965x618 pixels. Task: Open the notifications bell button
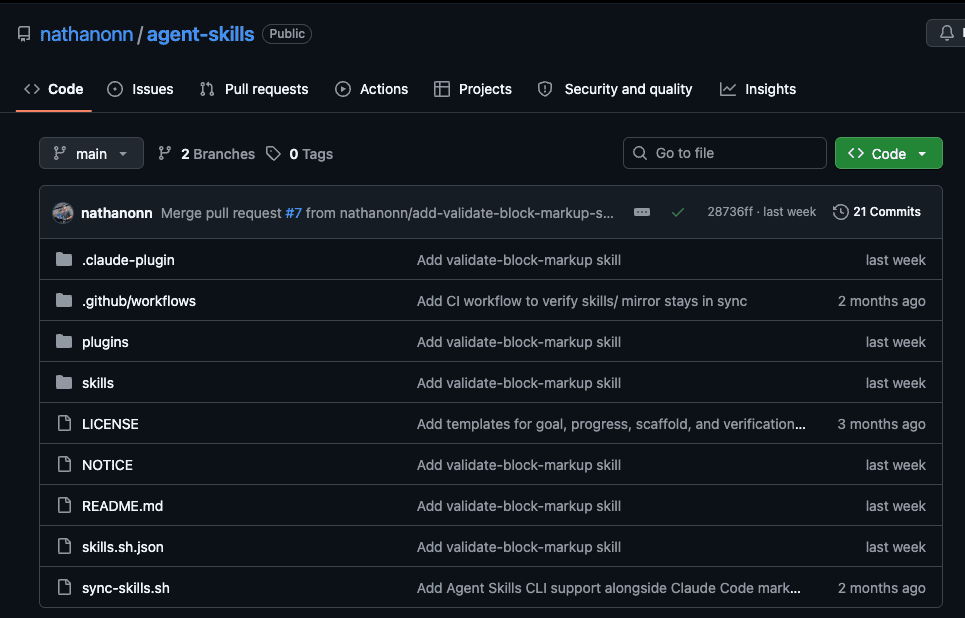tap(946, 33)
